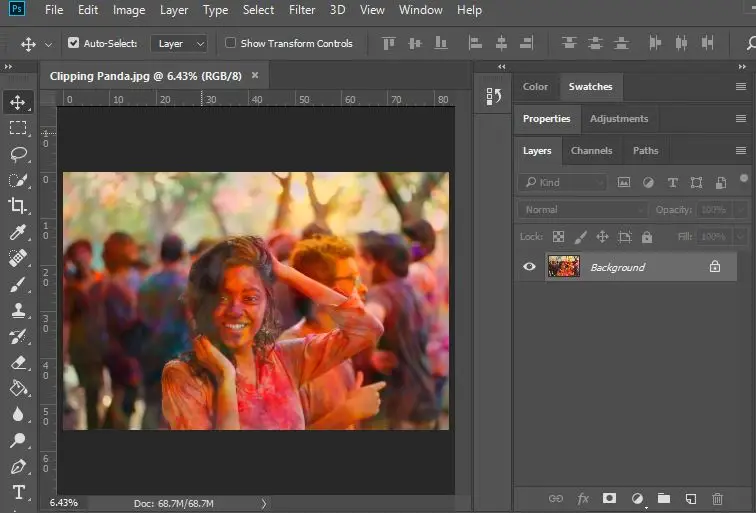Toggle Lock all padlock icon
This screenshot has width=756, height=513.
pos(647,237)
